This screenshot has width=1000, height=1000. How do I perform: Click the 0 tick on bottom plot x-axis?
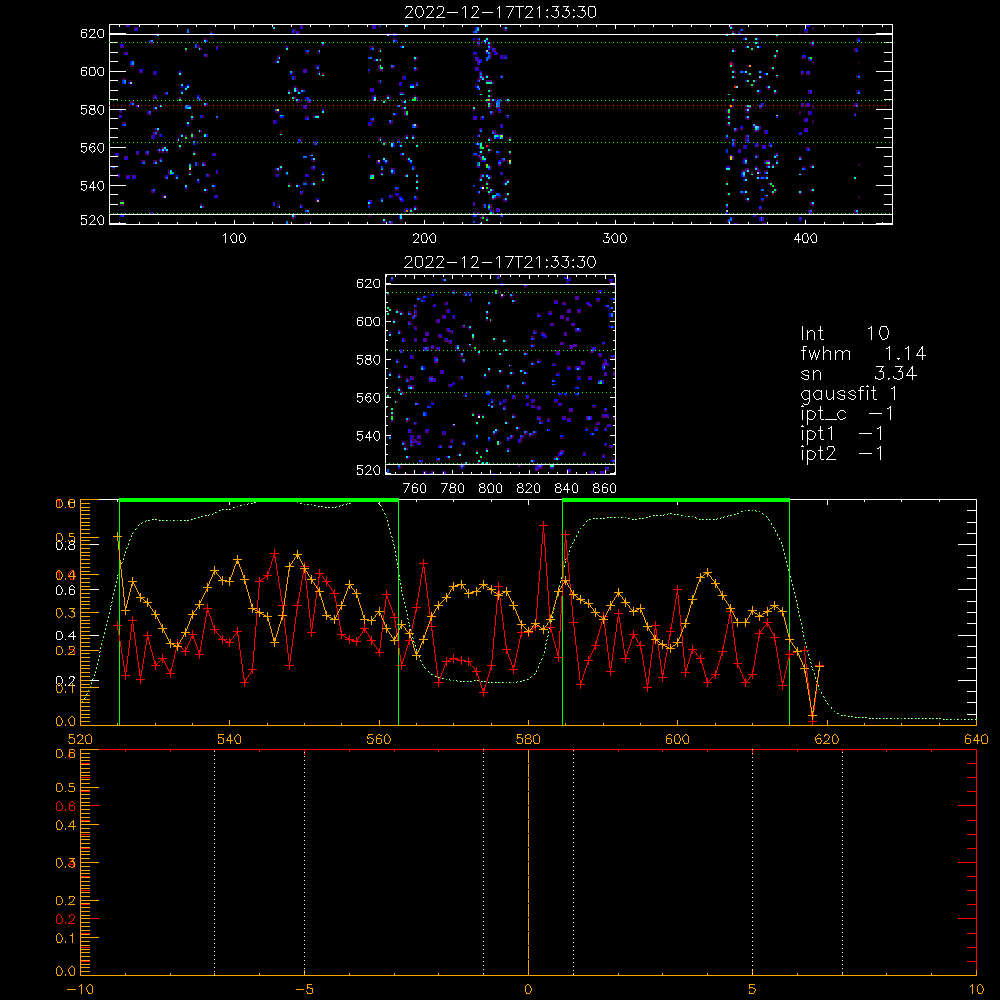(x=528, y=990)
